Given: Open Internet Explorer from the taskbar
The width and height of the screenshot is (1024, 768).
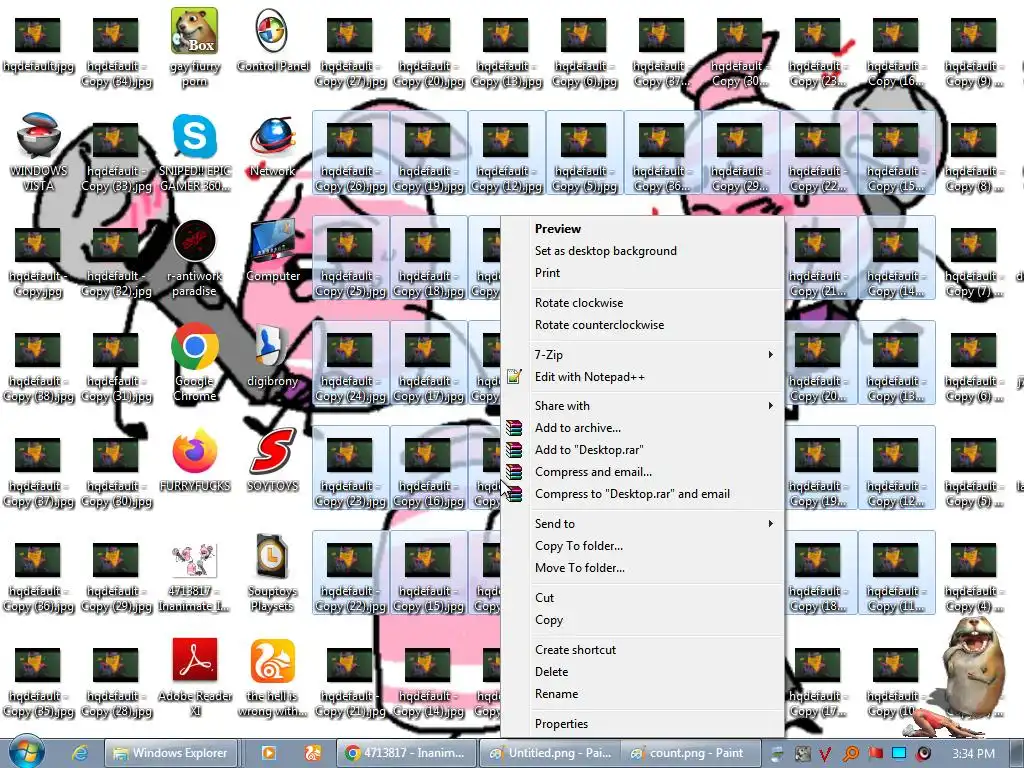Looking at the screenshot, I should click(x=80, y=753).
